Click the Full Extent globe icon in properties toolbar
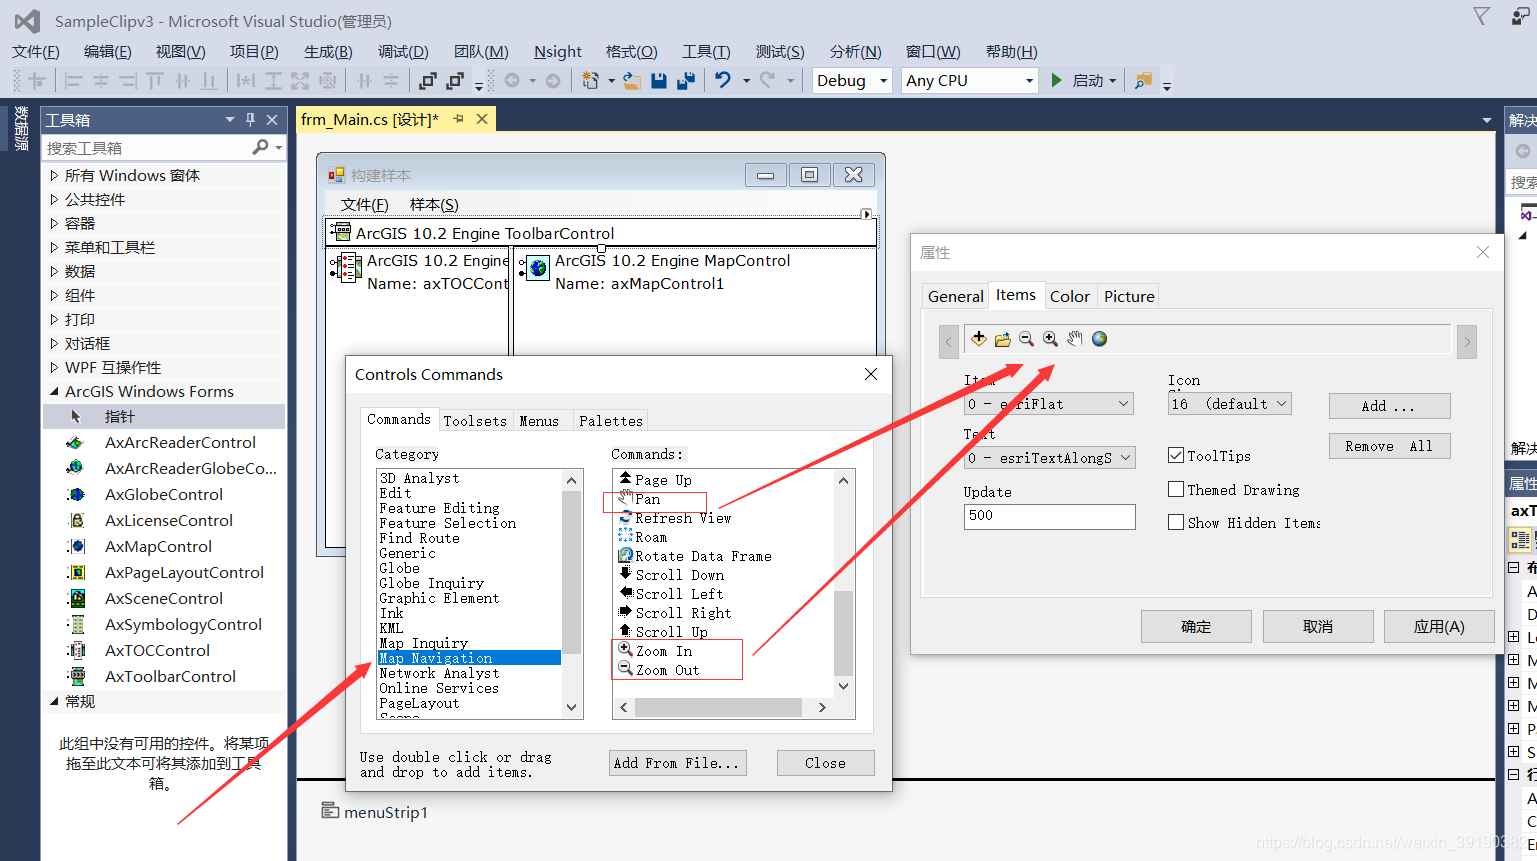The width and height of the screenshot is (1537, 861). point(1099,339)
